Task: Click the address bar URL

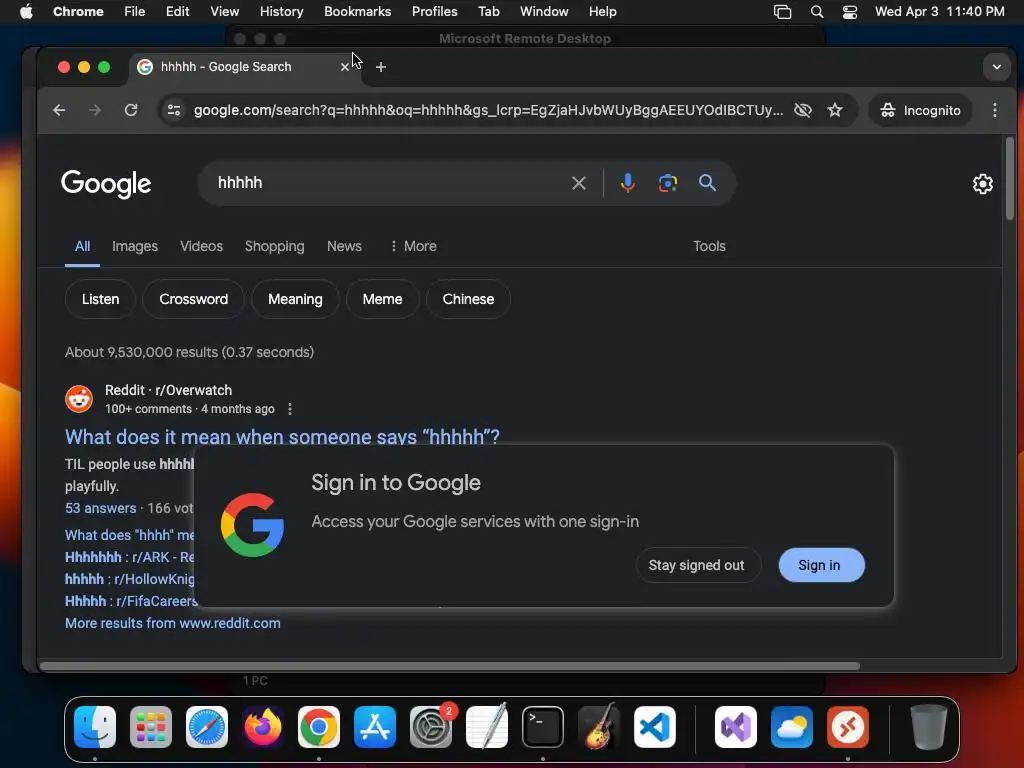Action: coord(488,110)
